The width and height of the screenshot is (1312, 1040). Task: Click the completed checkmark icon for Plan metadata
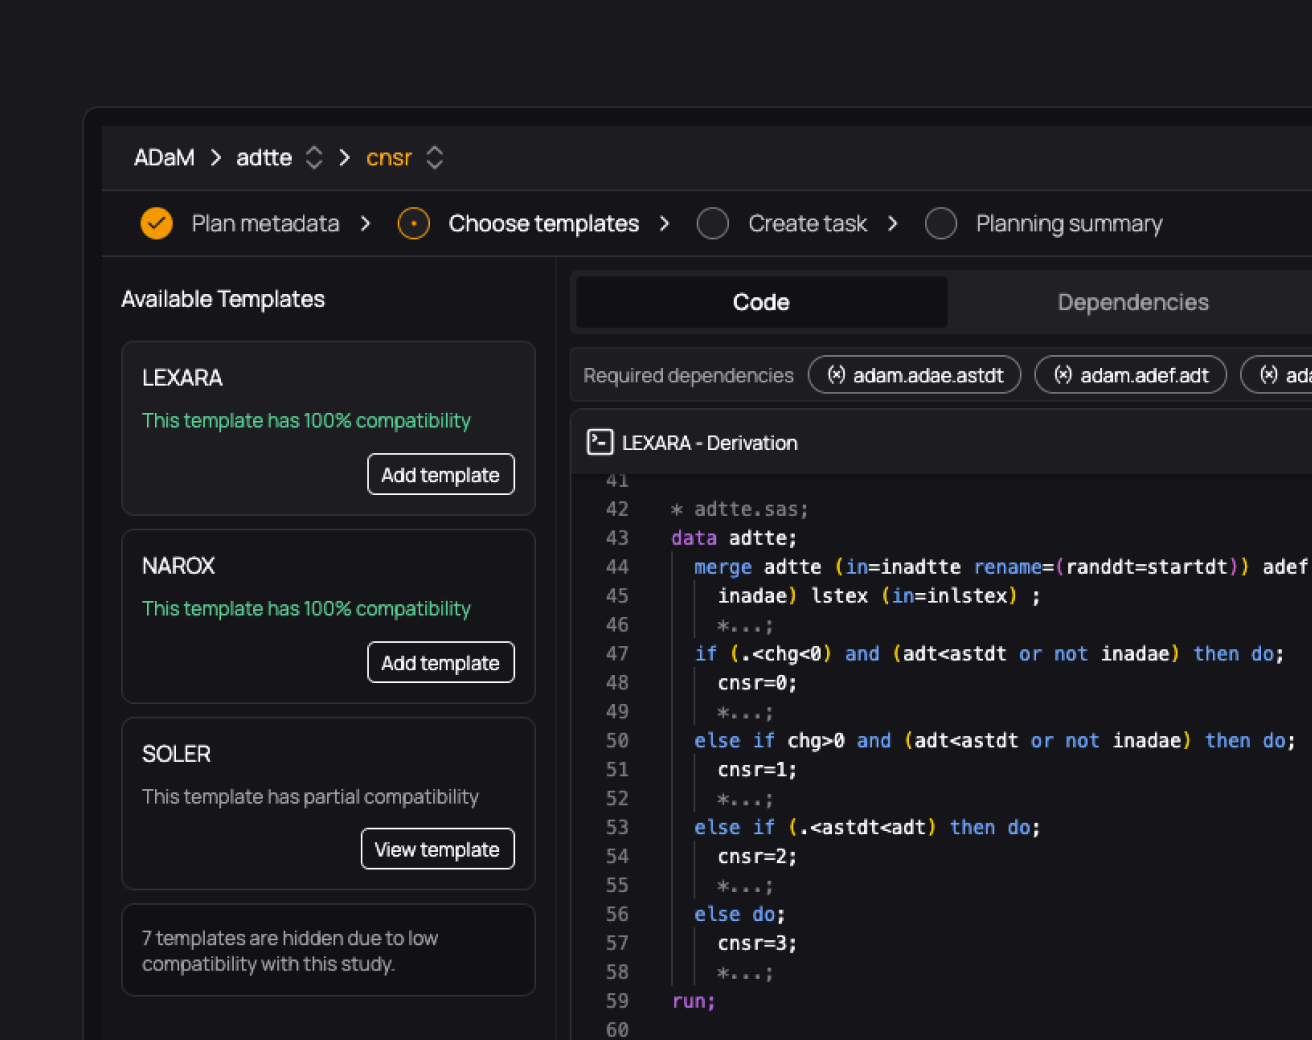click(x=156, y=223)
